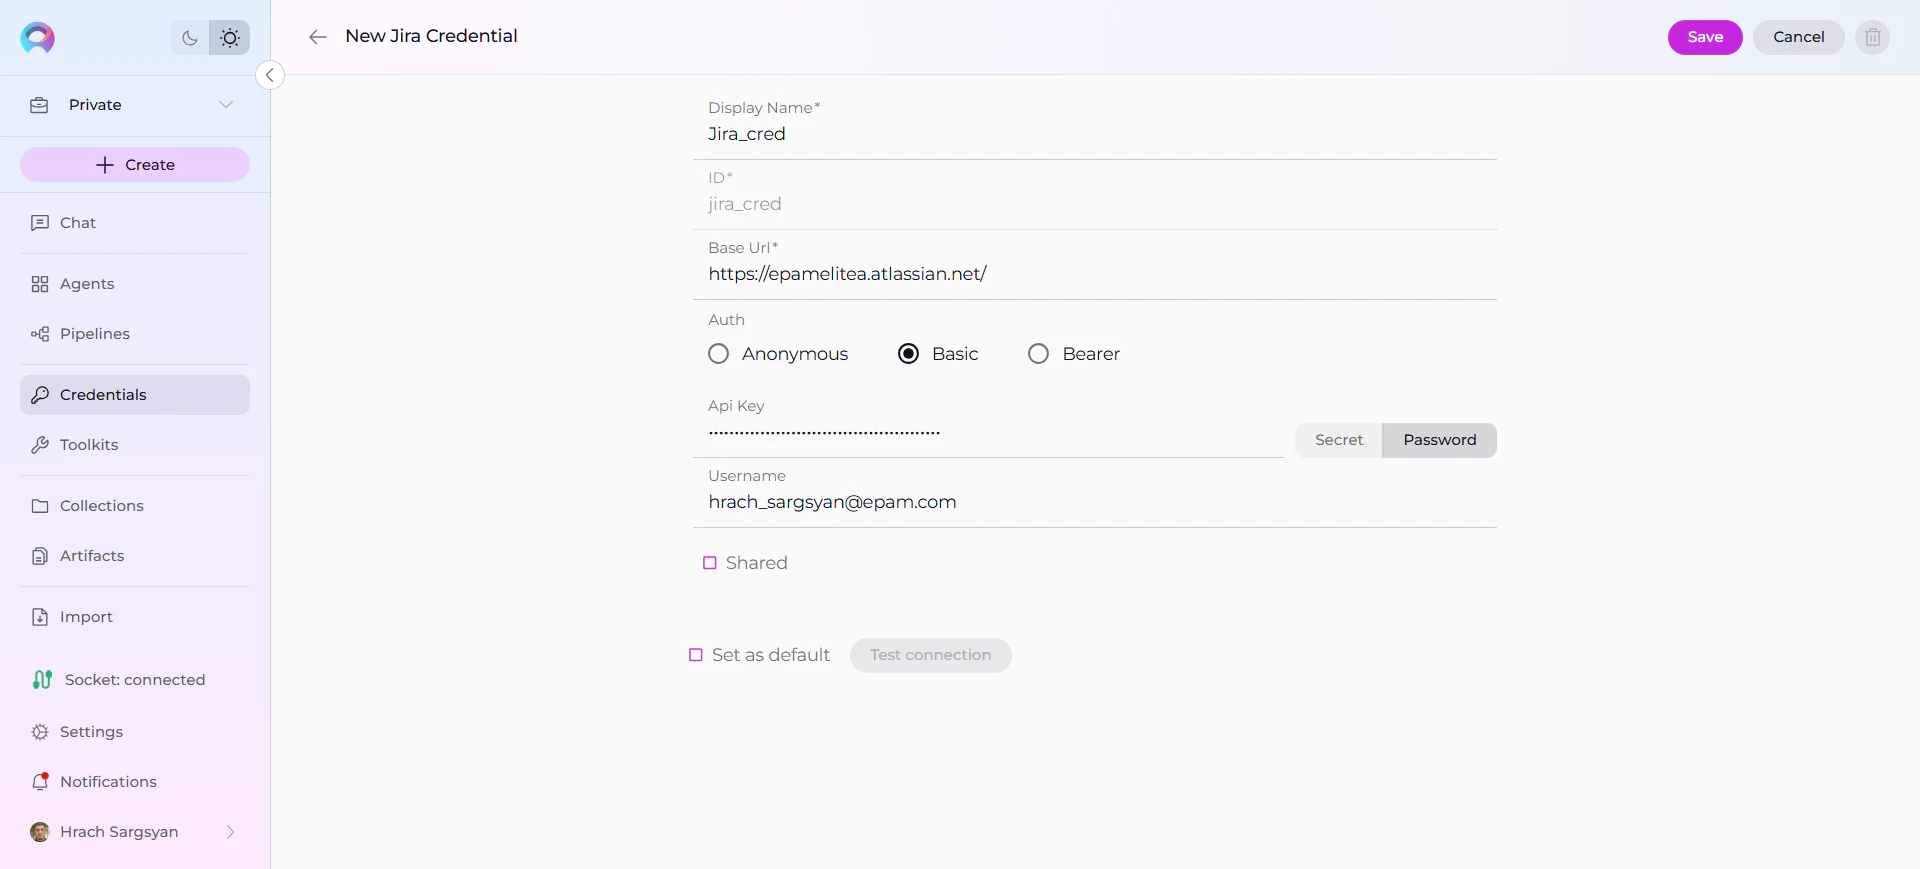Click the Chat bubble icon
The image size is (1920, 869).
[x=40, y=223]
